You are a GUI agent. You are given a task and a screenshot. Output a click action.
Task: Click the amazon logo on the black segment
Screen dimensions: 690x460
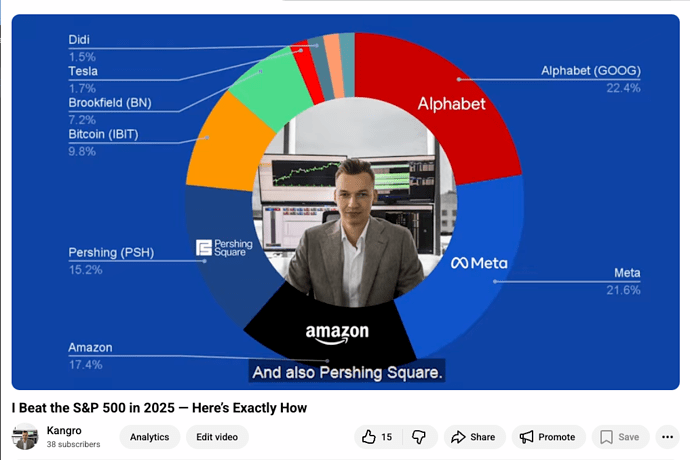337,334
